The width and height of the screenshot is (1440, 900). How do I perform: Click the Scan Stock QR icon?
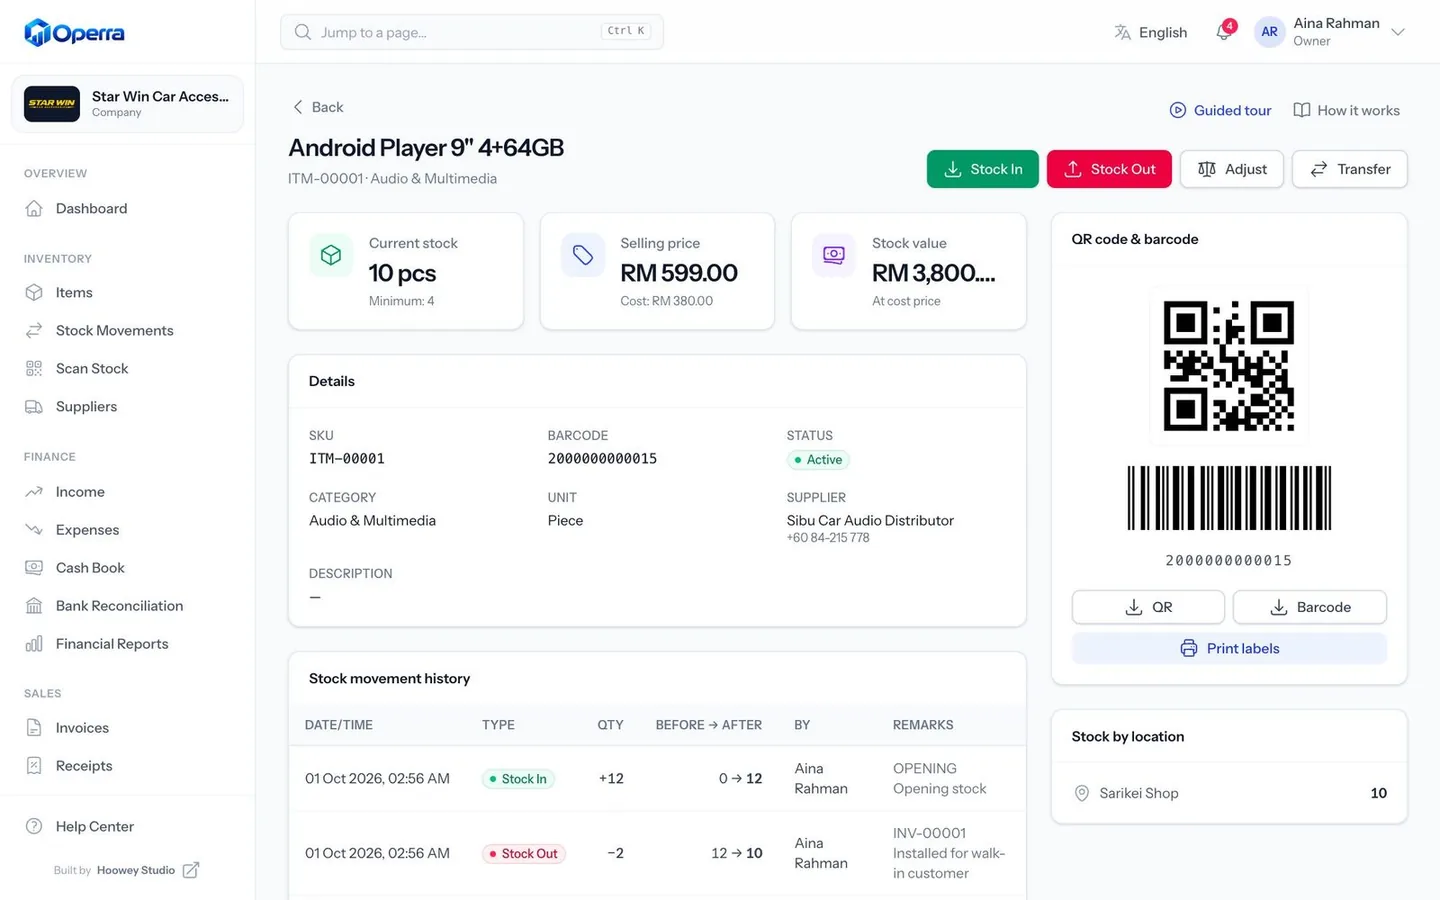pyautogui.click(x=34, y=368)
